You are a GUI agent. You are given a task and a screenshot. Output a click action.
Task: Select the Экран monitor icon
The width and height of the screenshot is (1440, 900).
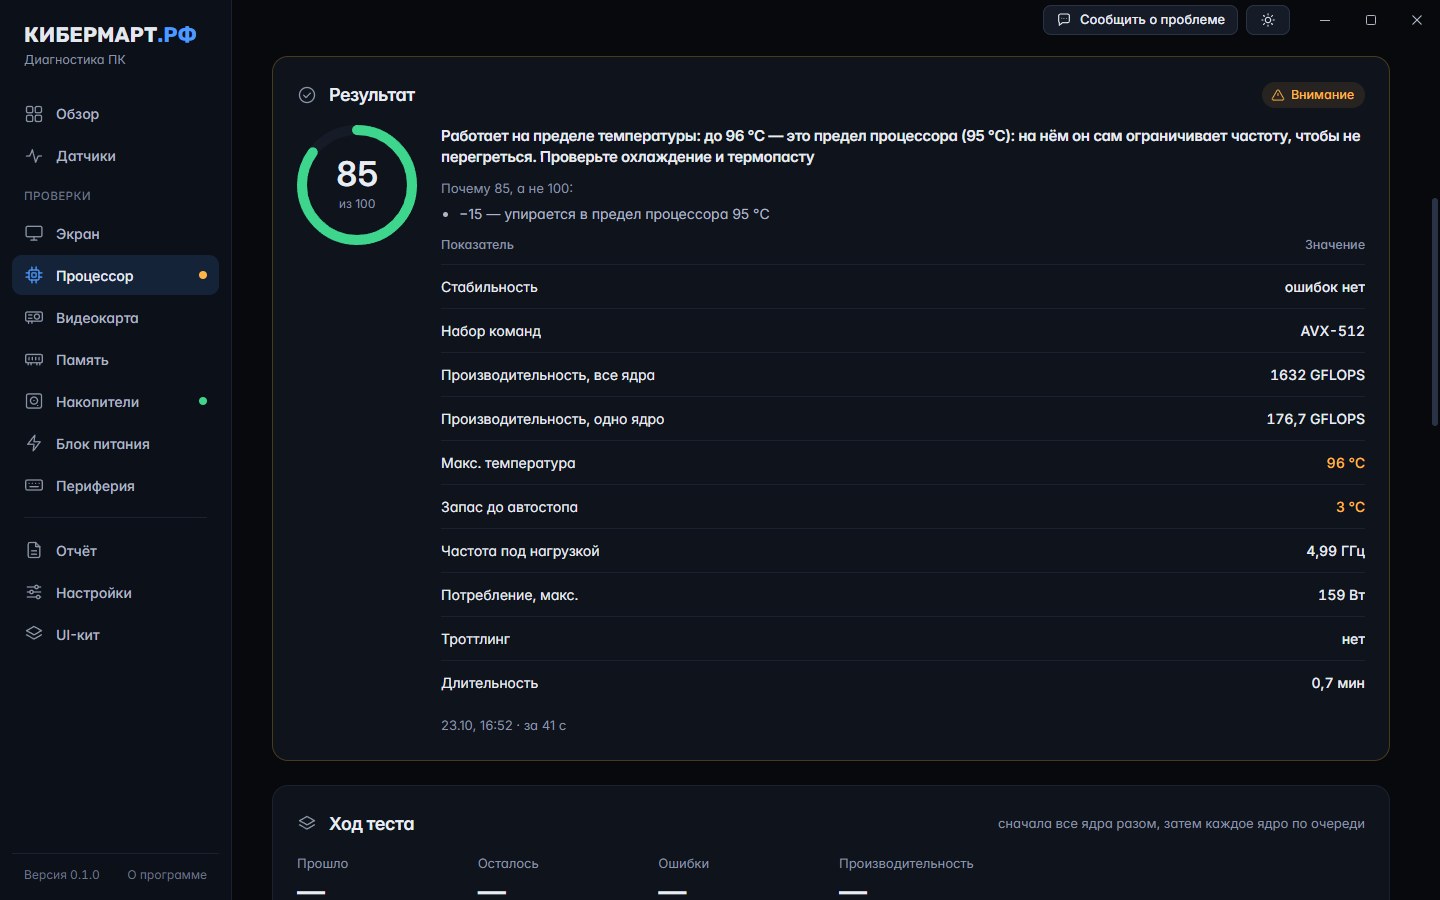pos(34,234)
